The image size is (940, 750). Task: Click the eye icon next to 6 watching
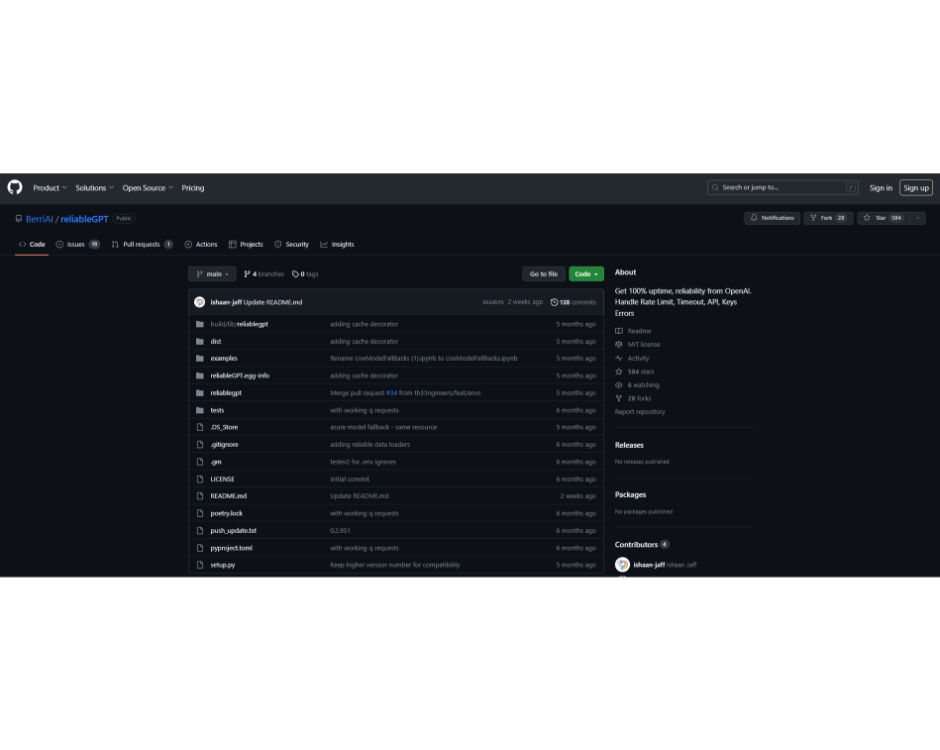619,385
